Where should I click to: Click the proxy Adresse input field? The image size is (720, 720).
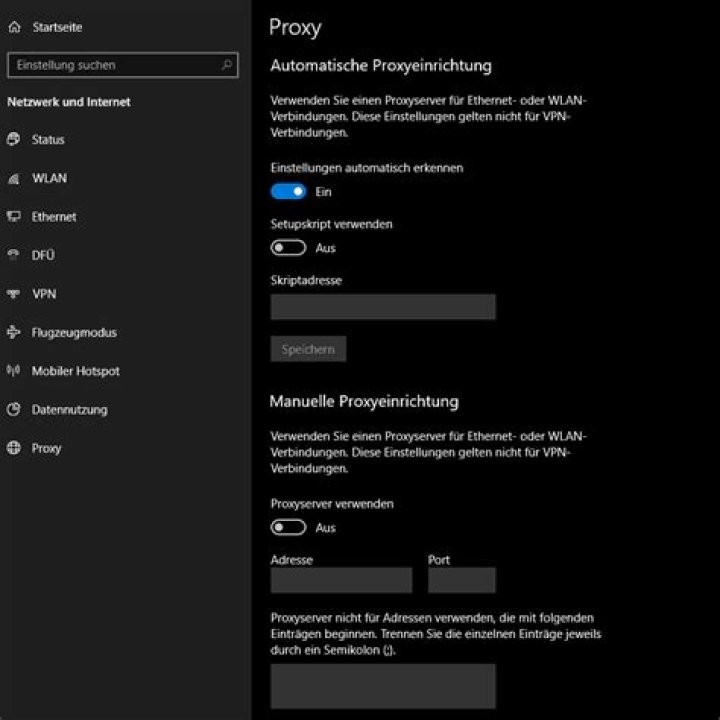341,580
